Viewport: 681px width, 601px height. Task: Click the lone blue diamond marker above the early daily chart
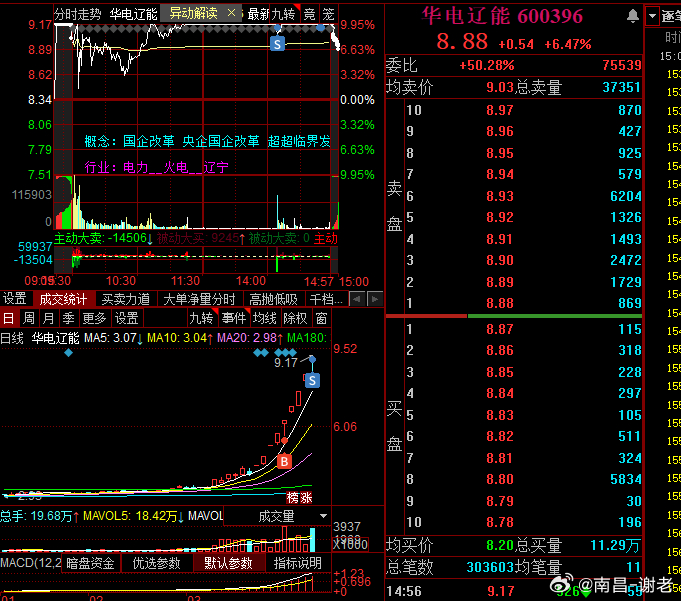68,353
